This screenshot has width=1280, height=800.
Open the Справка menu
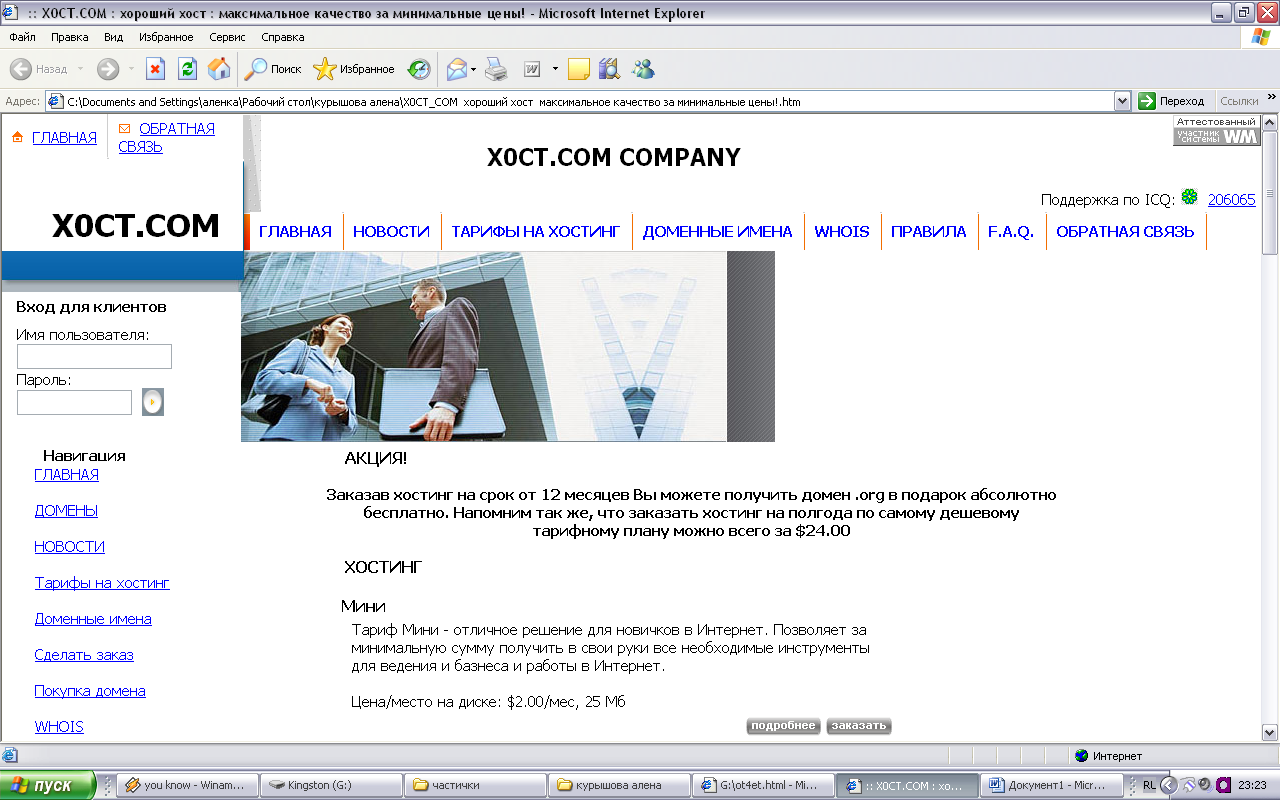click(x=283, y=37)
